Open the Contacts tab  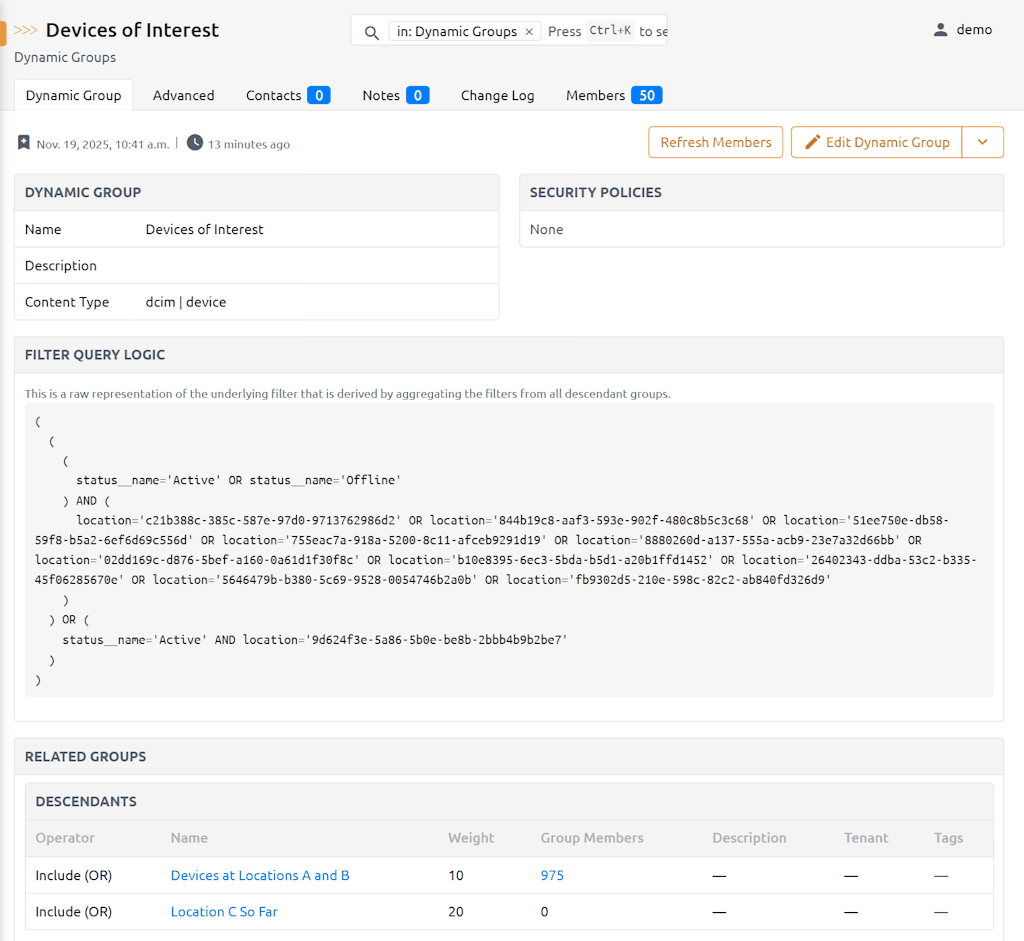(x=287, y=96)
